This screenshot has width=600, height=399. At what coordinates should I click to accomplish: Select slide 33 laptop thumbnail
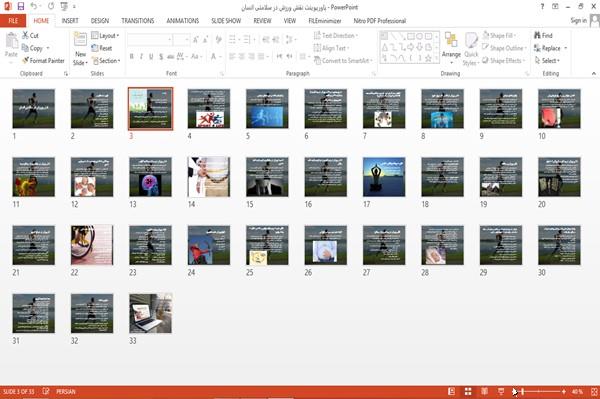150,313
